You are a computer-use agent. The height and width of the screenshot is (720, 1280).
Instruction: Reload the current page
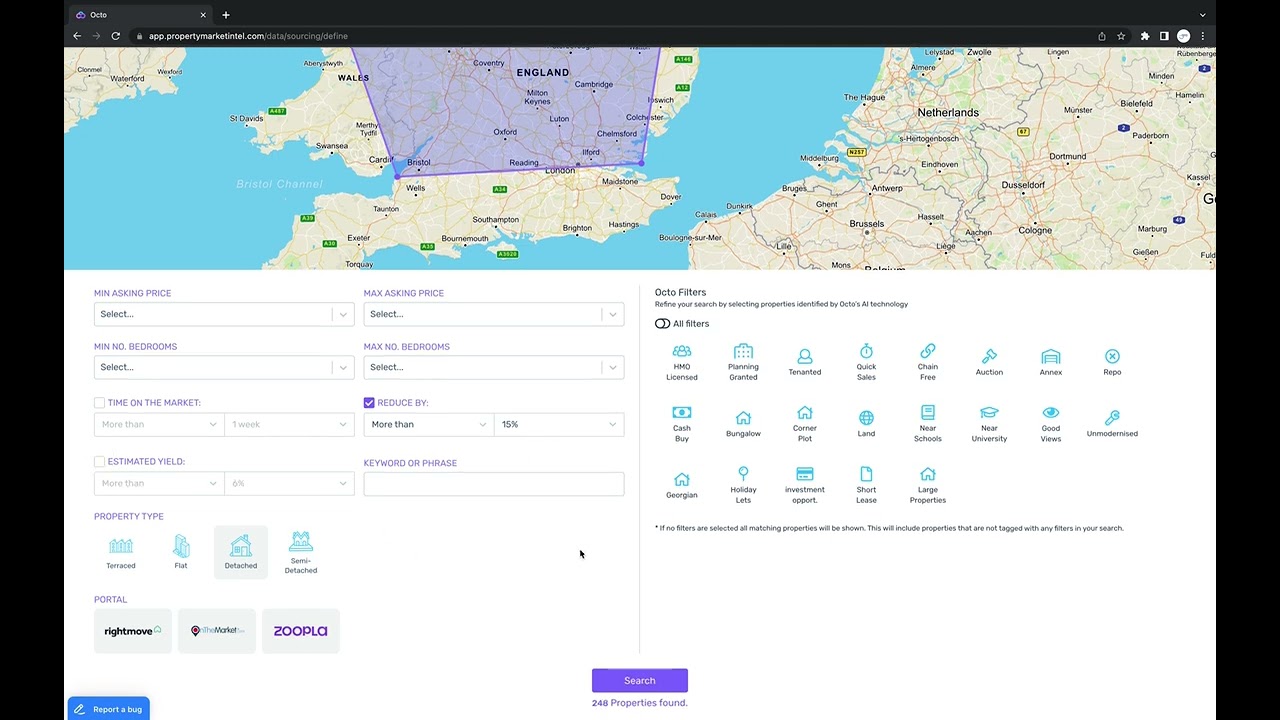115,36
